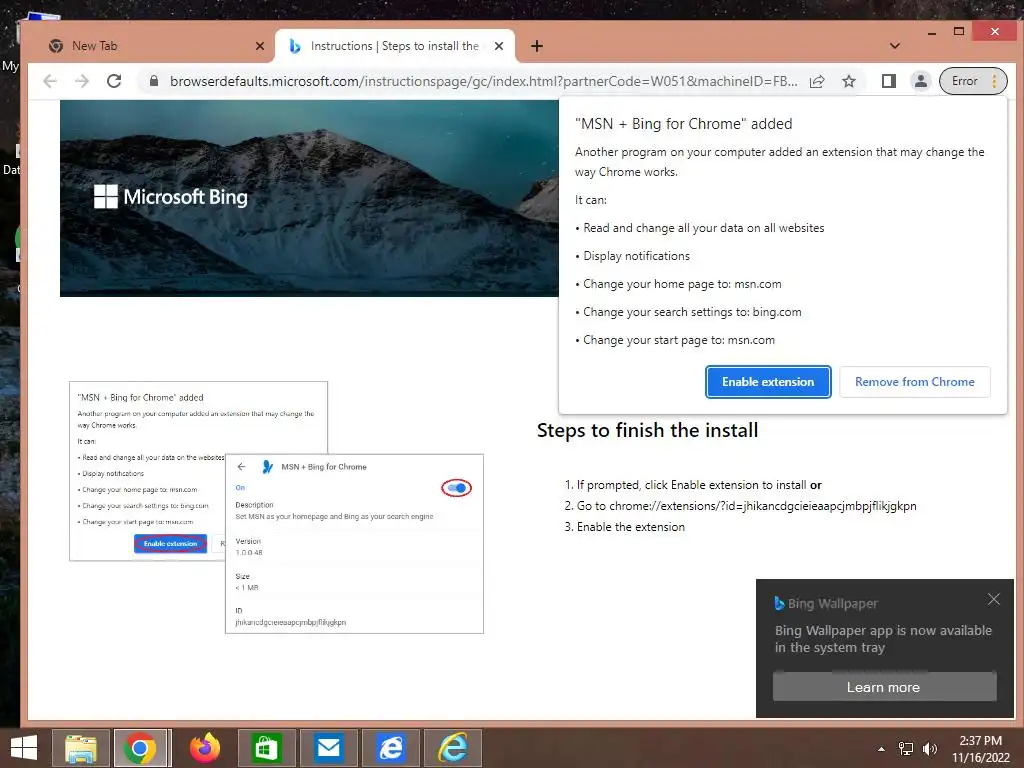Open the blue Internet Explorer taskbar icon

point(391,748)
